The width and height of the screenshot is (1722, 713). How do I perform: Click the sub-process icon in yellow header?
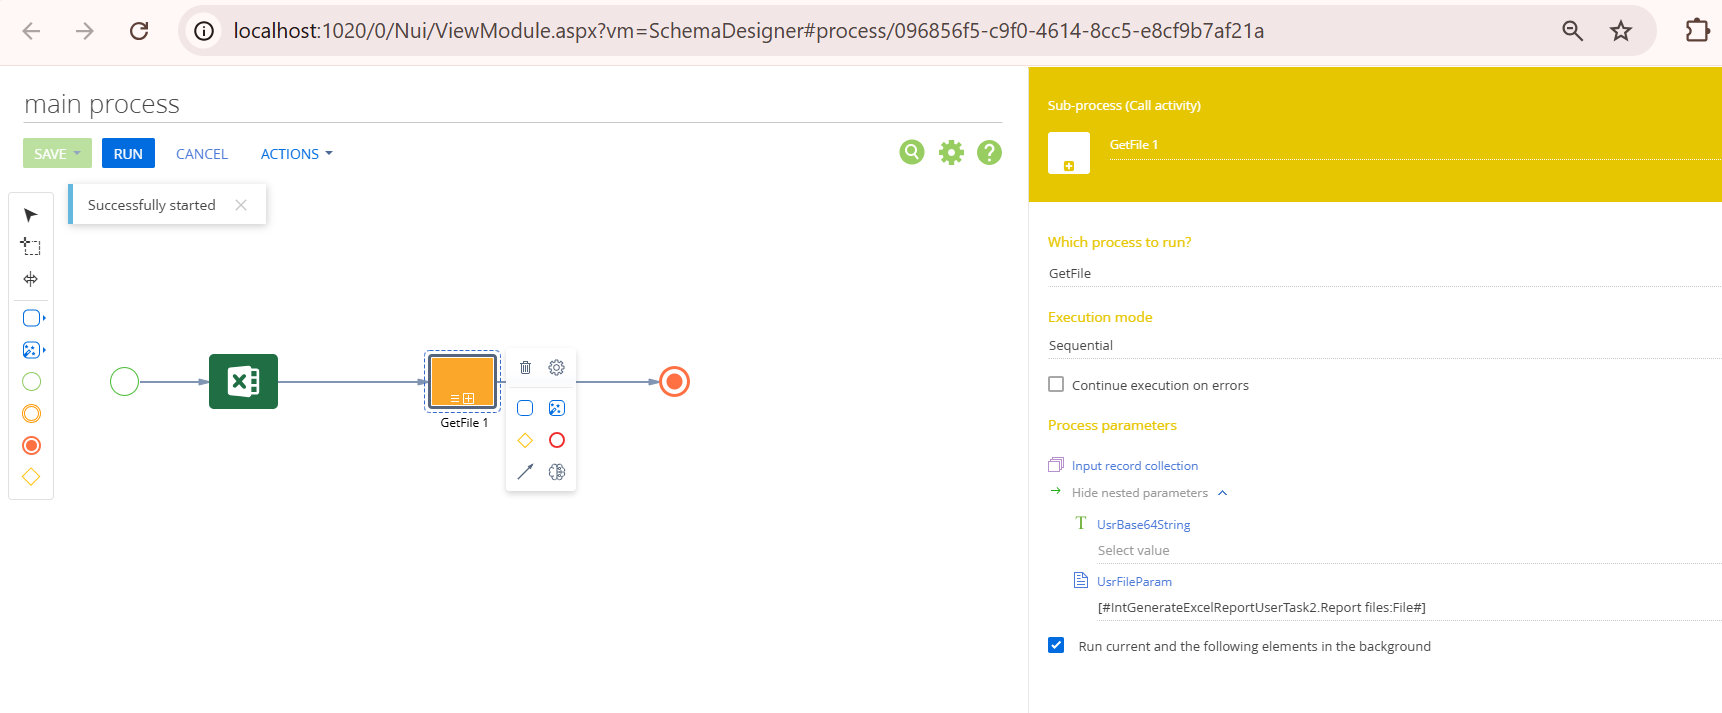1069,153
